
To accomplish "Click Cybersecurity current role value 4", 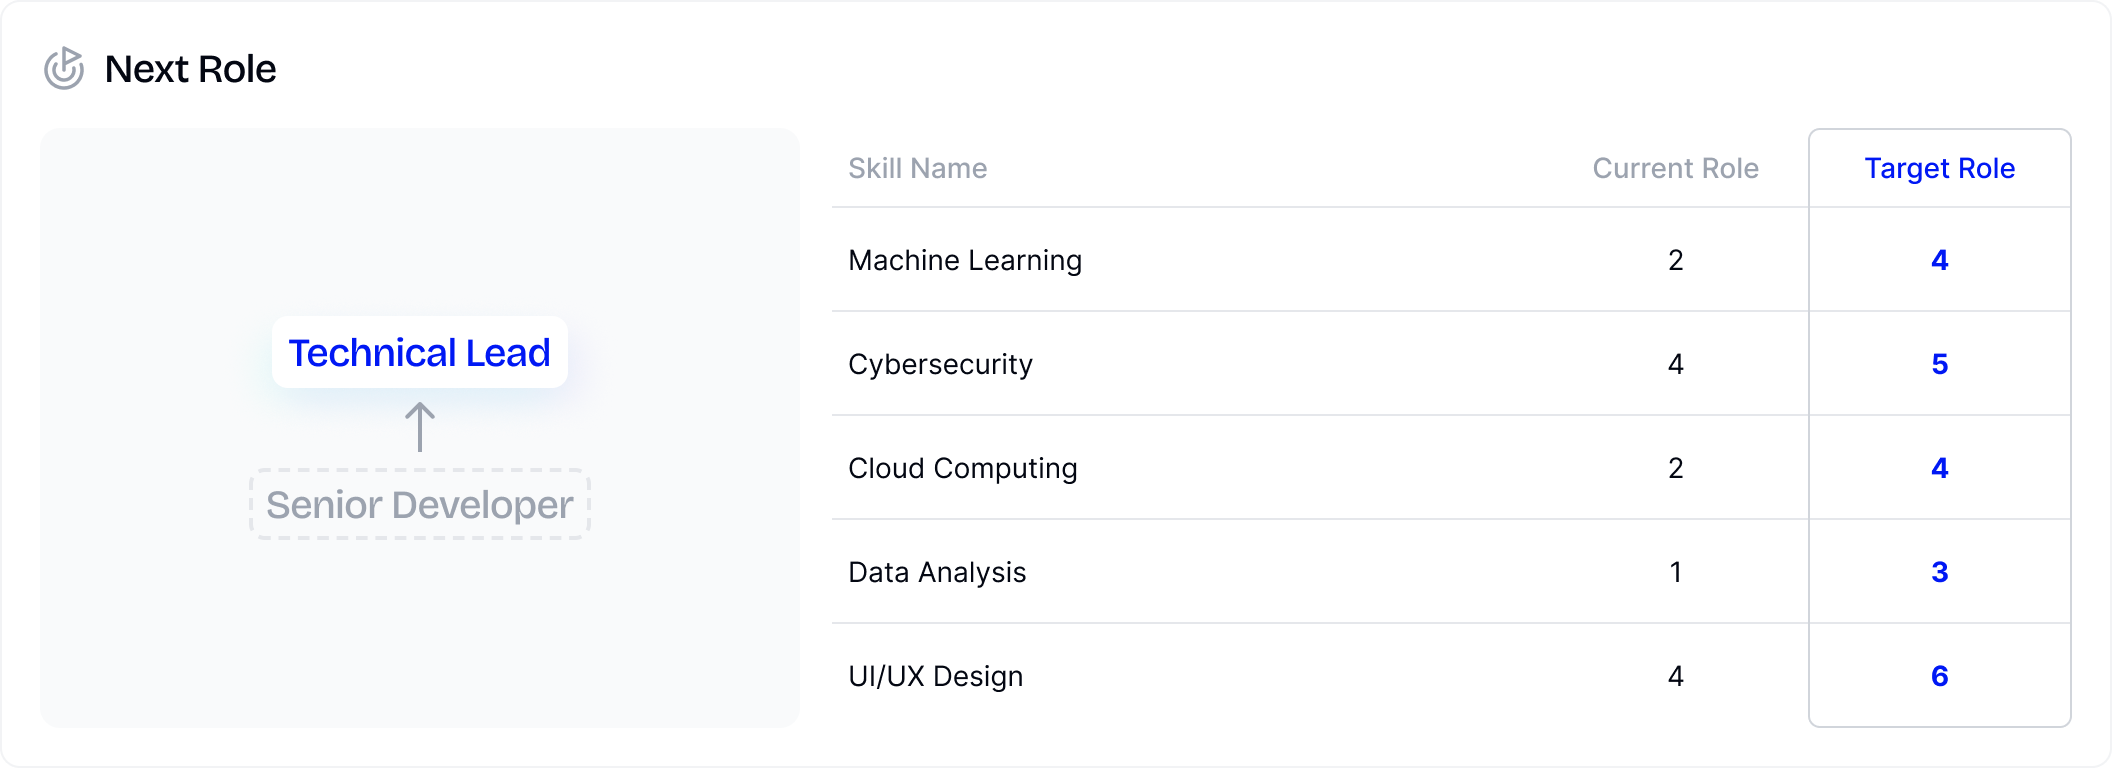I will pos(1676,364).
